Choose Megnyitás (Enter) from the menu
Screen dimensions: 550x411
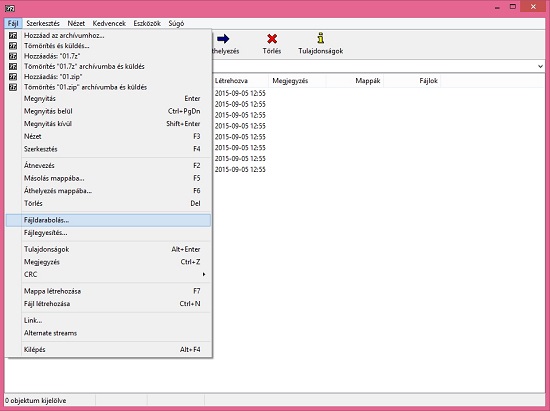pos(108,99)
